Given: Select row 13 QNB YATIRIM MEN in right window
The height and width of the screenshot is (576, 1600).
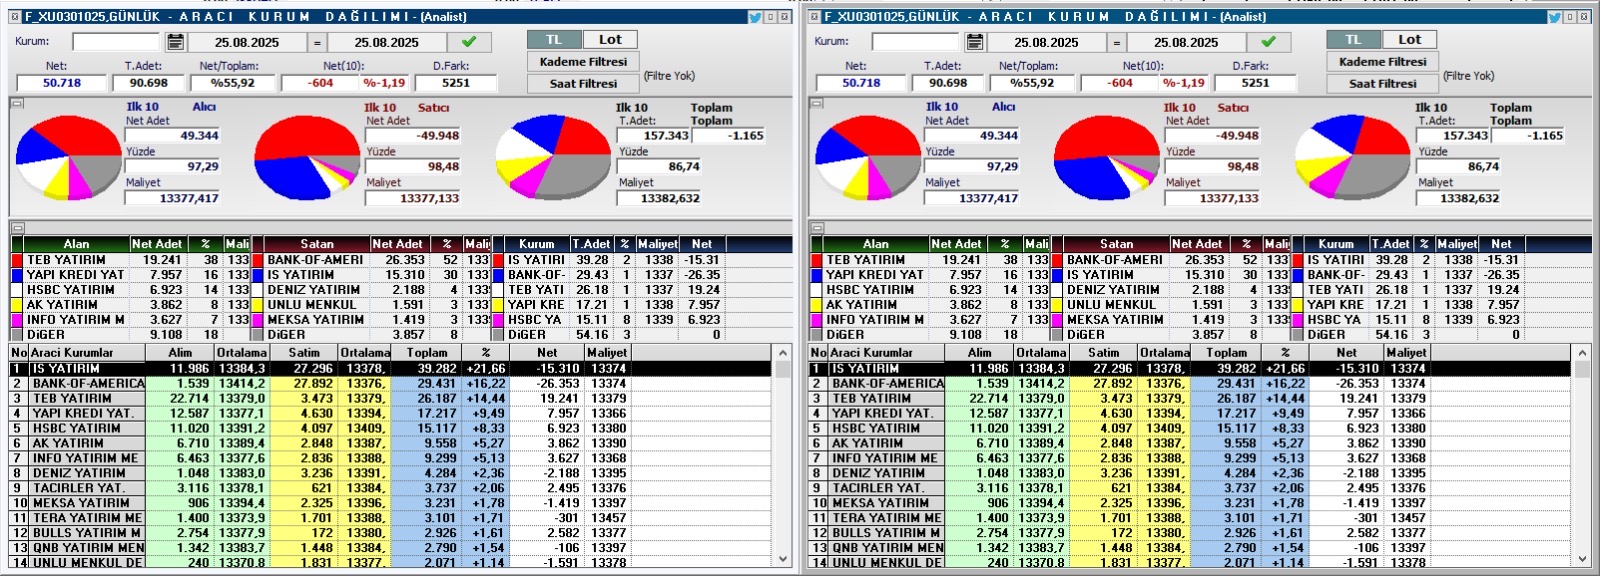Looking at the screenshot, I should [1191, 549].
